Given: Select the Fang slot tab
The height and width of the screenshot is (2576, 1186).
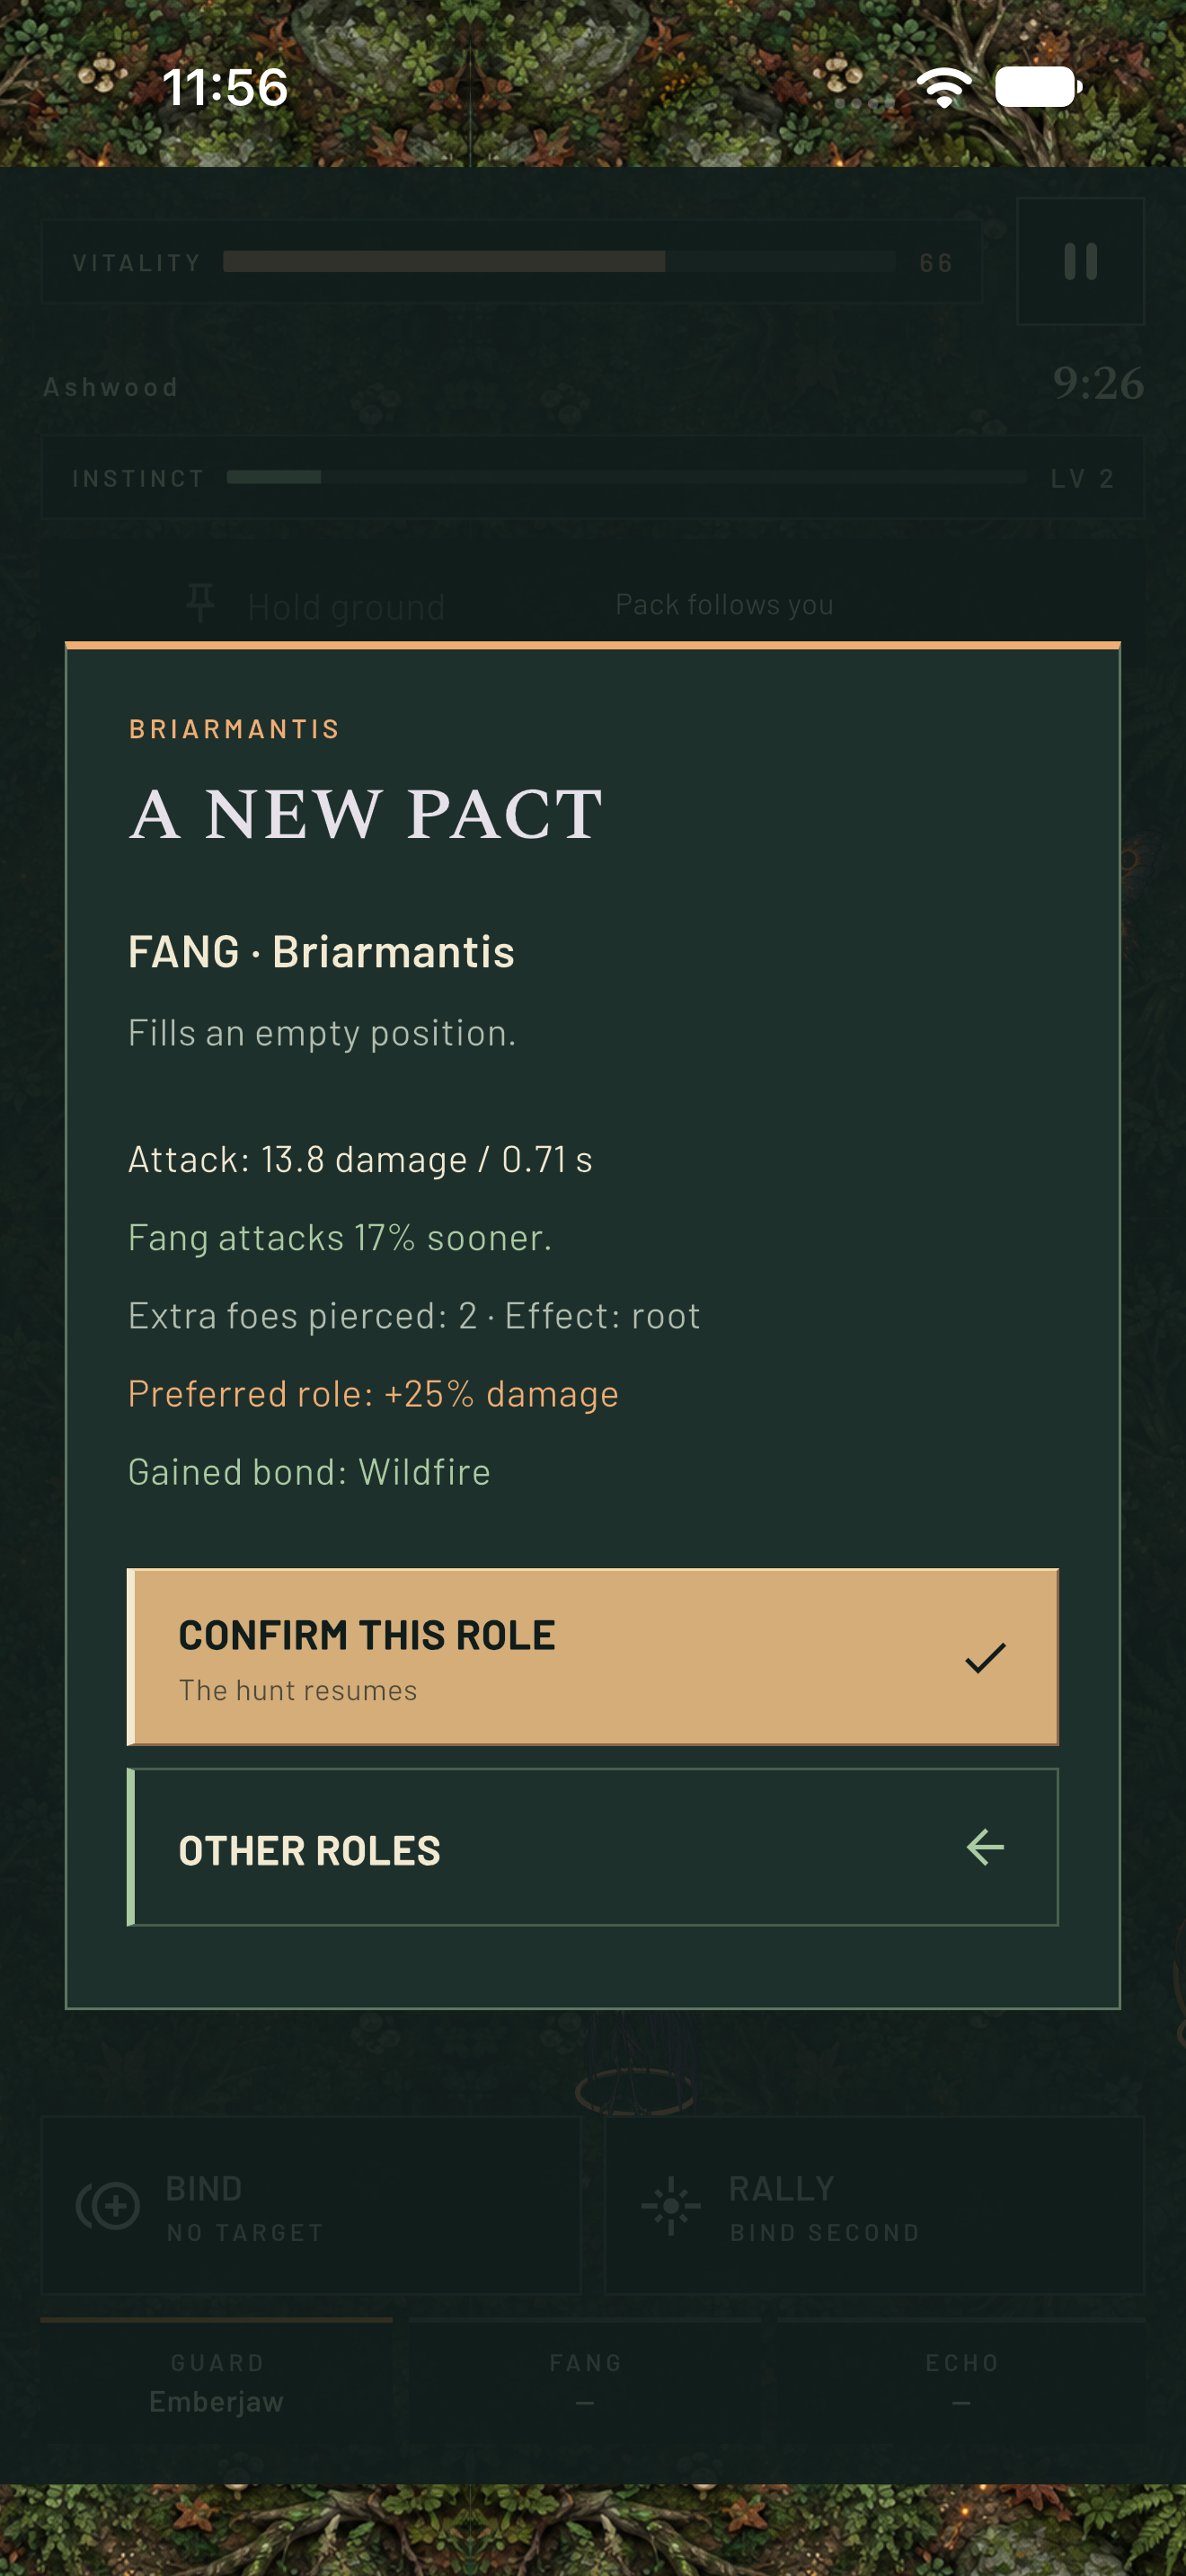Looking at the screenshot, I should [x=585, y=2381].
